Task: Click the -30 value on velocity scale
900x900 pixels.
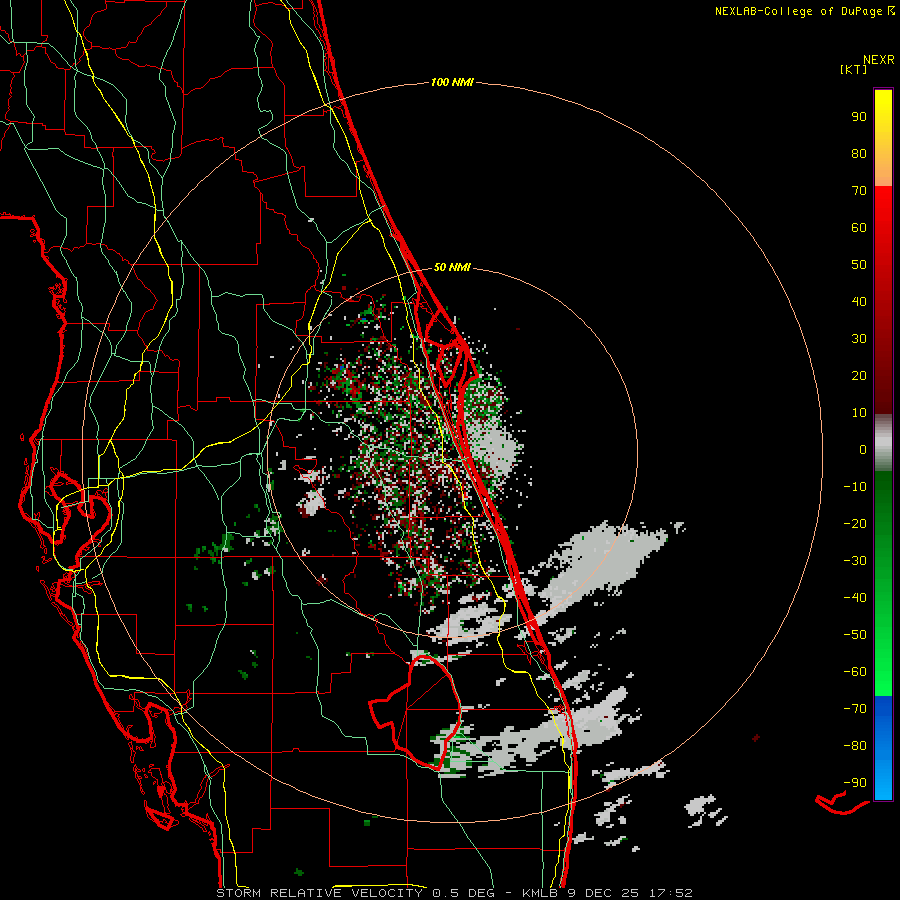Action: tap(855, 561)
